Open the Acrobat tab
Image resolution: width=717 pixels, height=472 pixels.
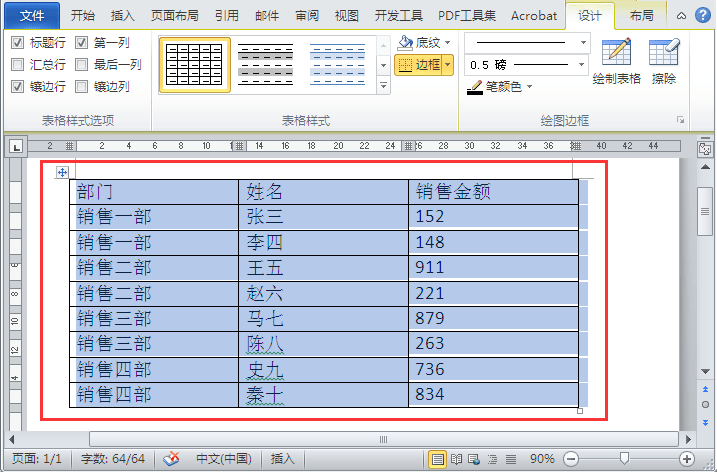534,16
